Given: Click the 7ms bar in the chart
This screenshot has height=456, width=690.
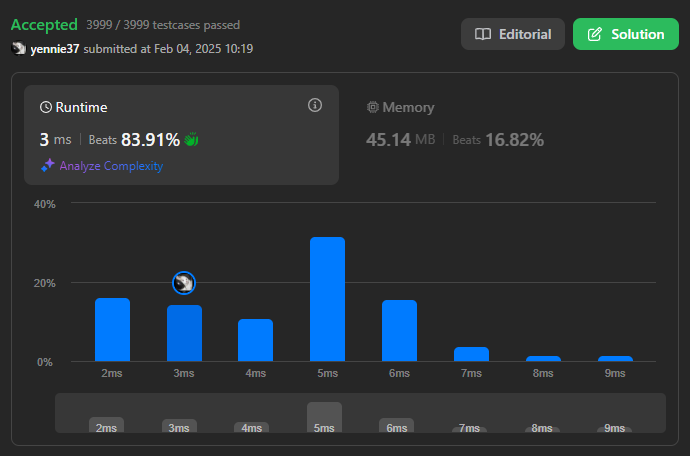Looking at the screenshot, I should click(x=471, y=354).
